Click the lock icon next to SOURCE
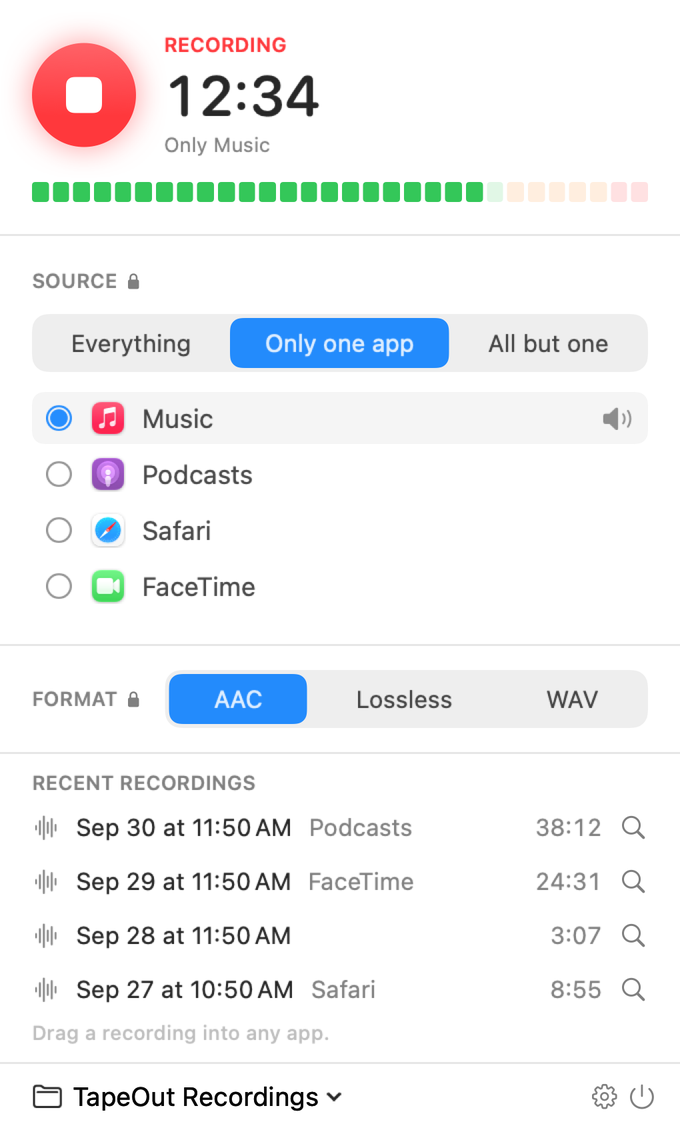The width and height of the screenshot is (680, 1128). coord(133,281)
